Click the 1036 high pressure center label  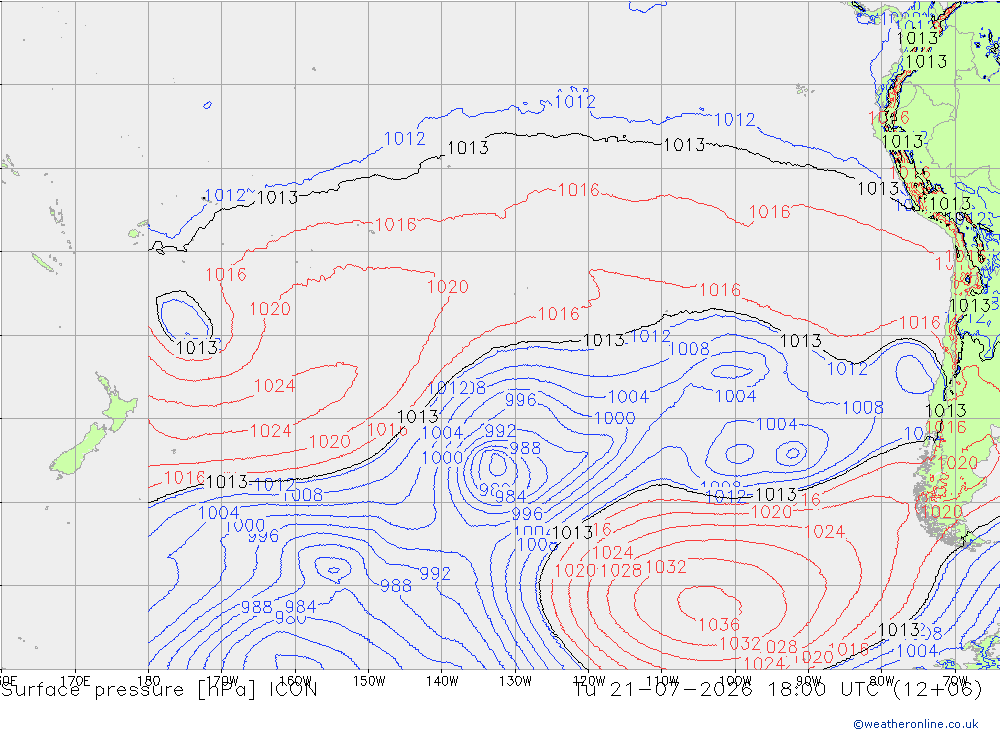click(x=719, y=625)
